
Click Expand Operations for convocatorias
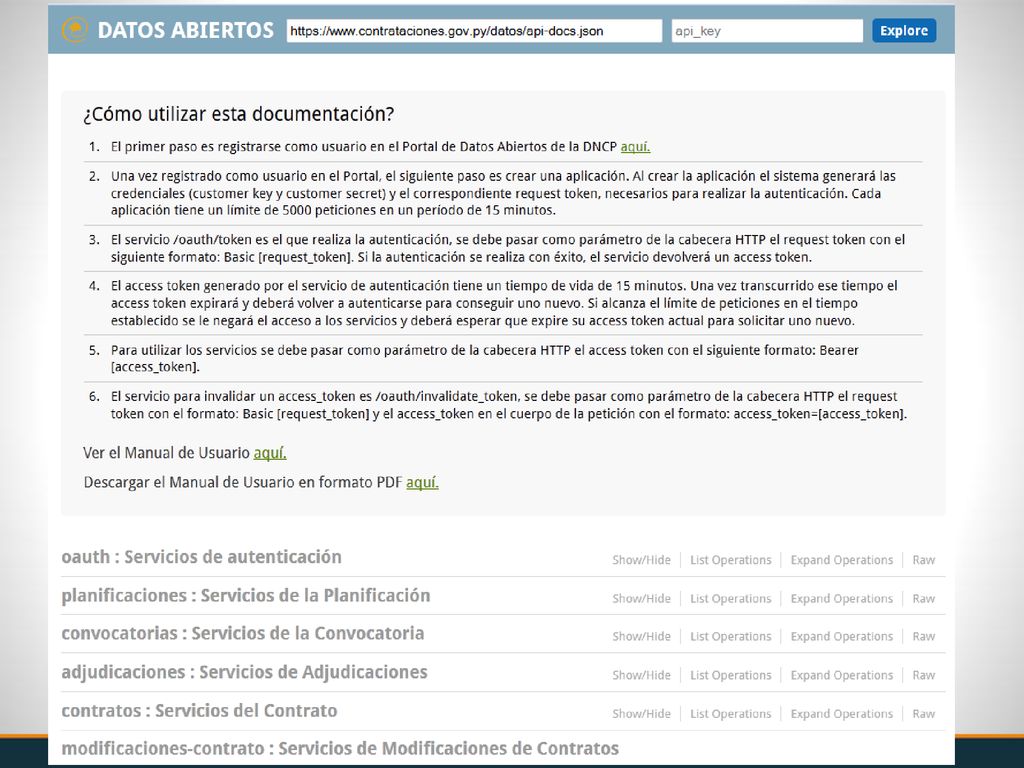(842, 636)
